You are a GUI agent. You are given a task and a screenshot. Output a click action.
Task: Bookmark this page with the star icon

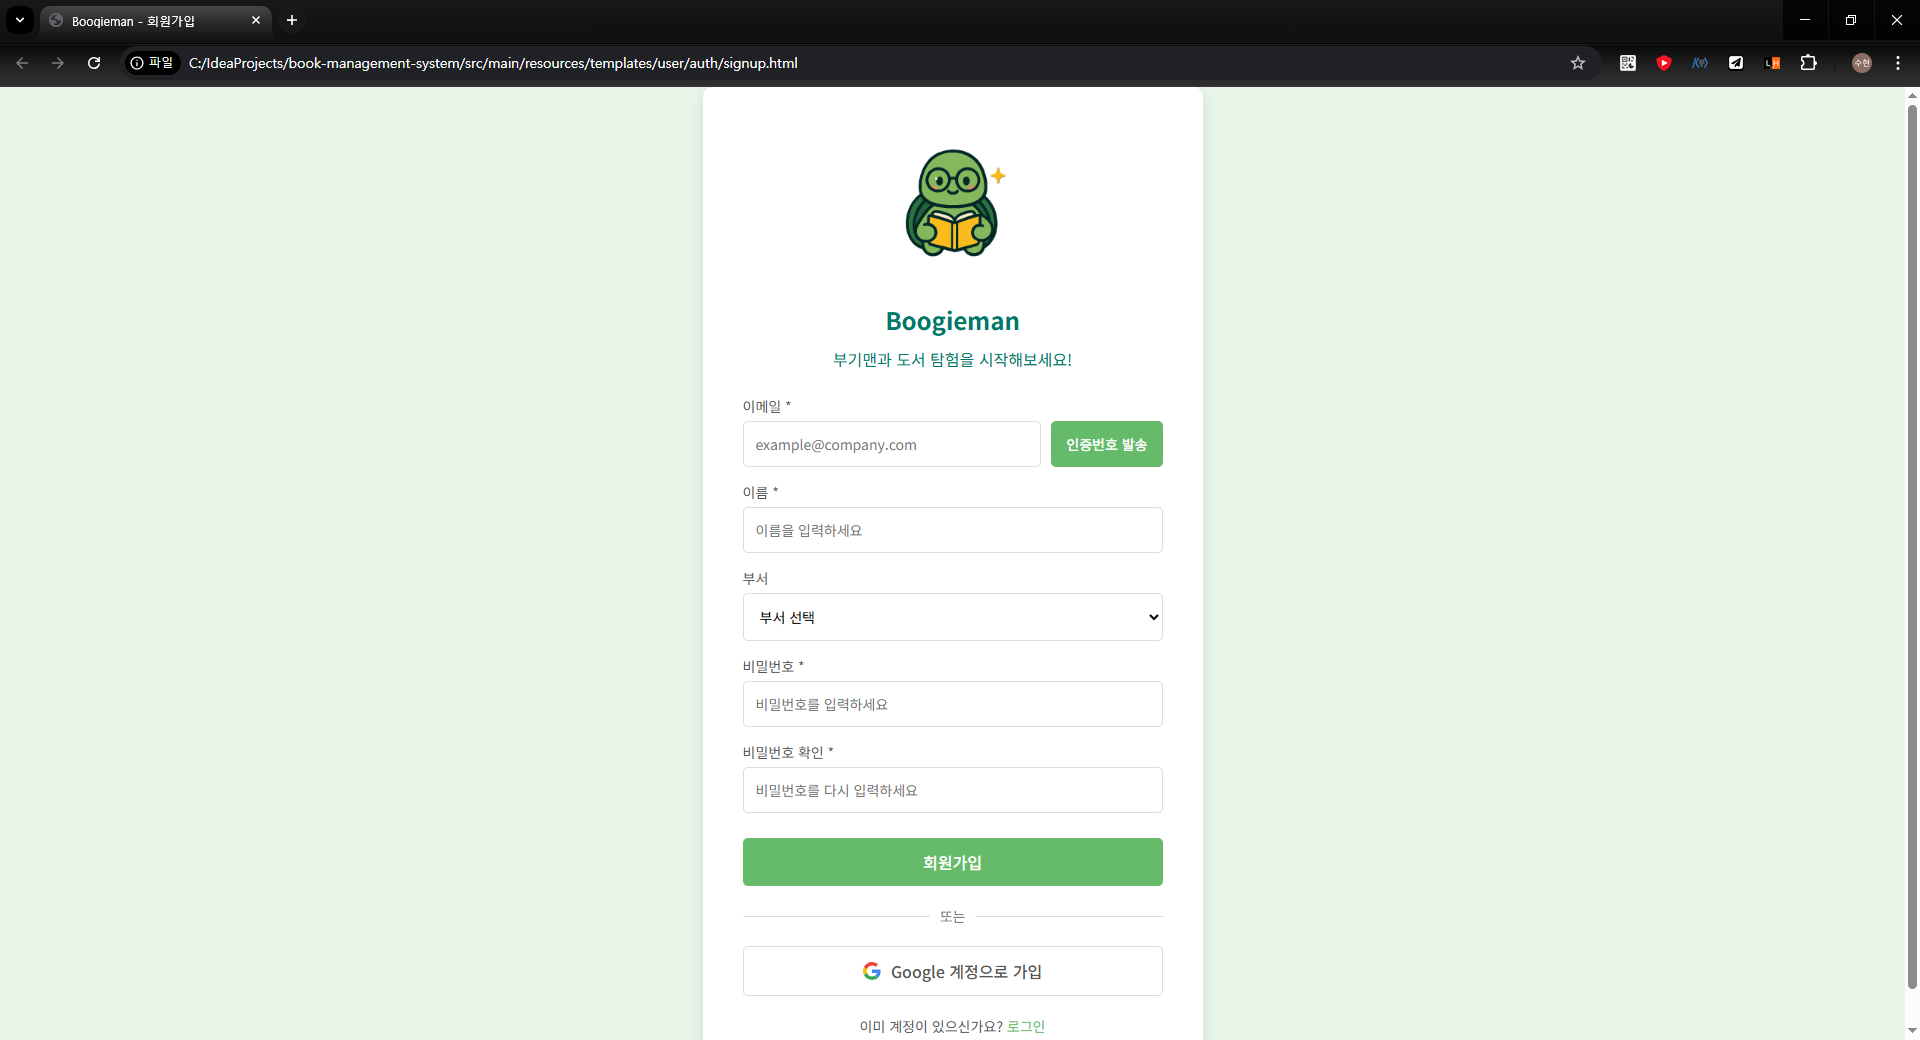pos(1578,63)
